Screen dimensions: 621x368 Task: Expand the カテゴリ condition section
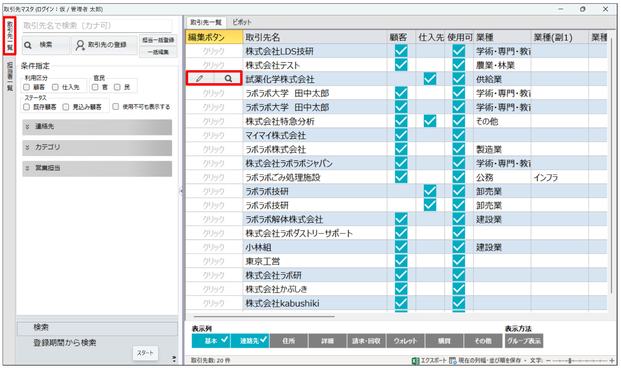pos(97,148)
